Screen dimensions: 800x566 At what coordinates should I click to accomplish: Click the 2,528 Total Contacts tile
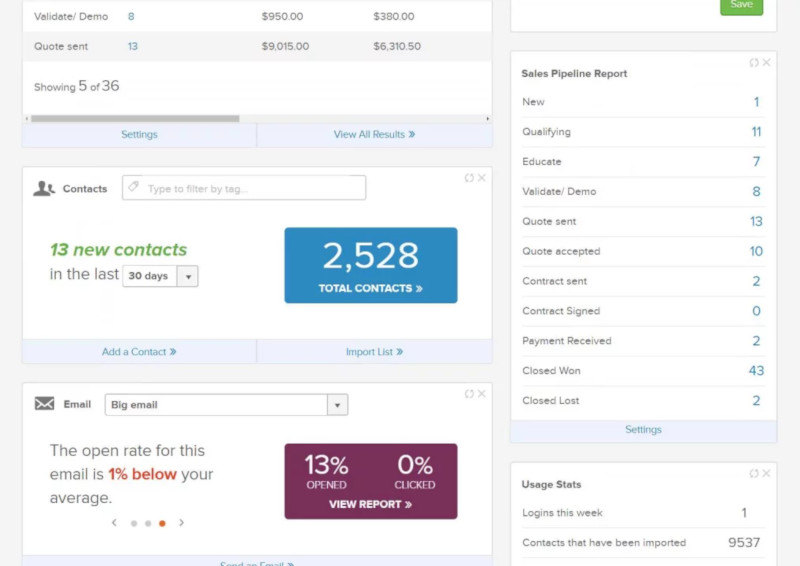click(370, 265)
